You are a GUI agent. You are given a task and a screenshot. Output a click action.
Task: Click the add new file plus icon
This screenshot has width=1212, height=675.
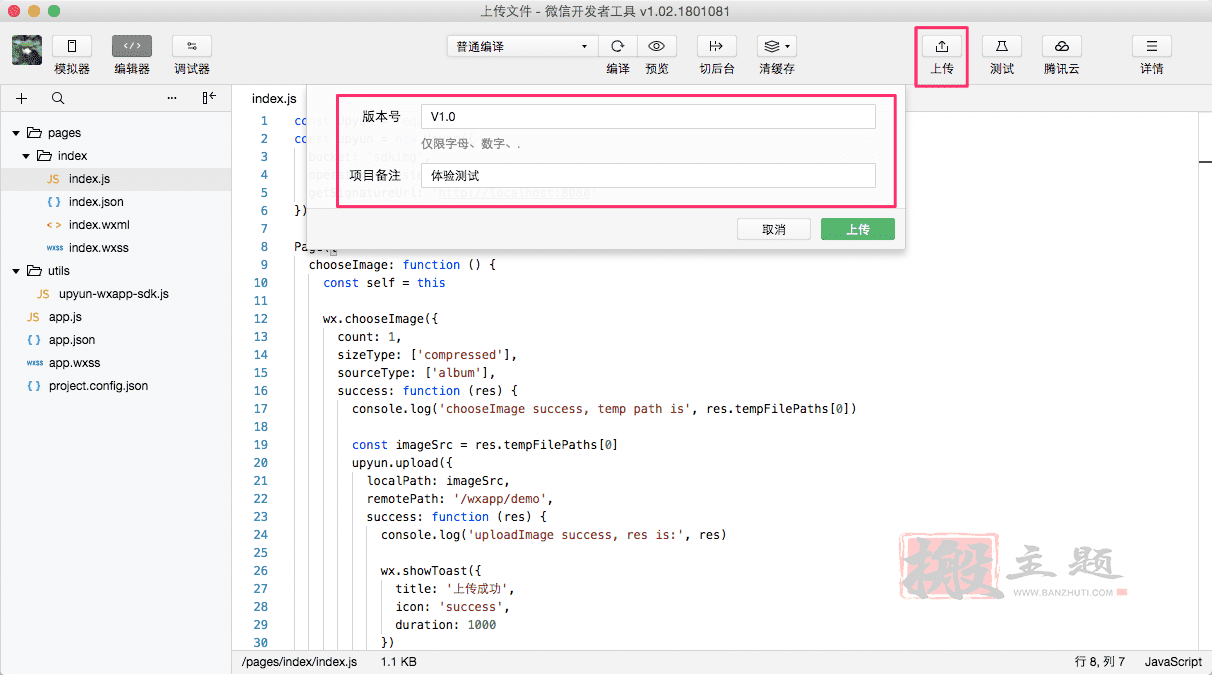[x=22, y=98]
